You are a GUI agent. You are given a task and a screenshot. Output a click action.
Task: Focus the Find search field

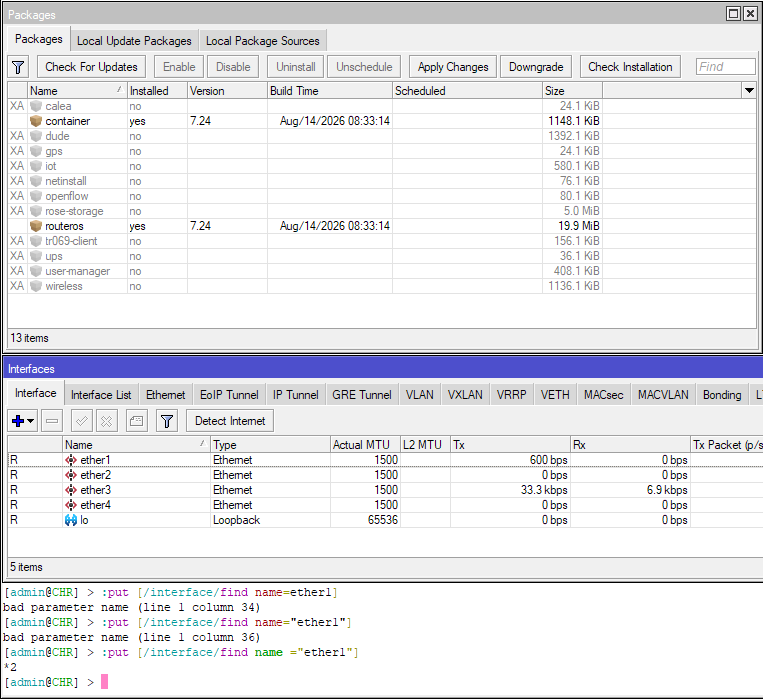726,67
